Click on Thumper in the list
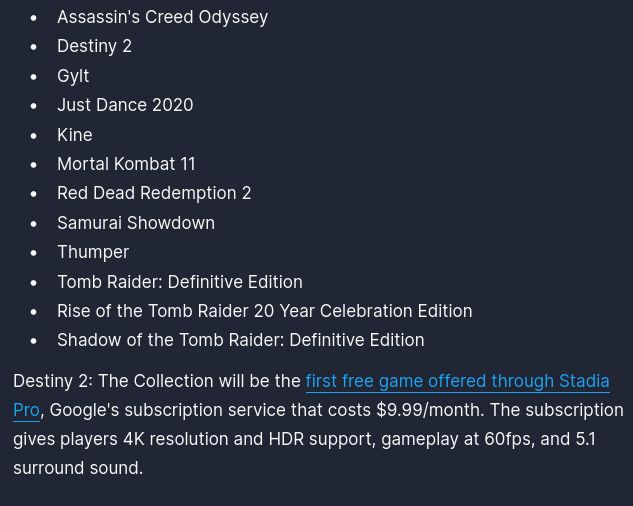Viewport: 633px width, 506px height. (93, 252)
